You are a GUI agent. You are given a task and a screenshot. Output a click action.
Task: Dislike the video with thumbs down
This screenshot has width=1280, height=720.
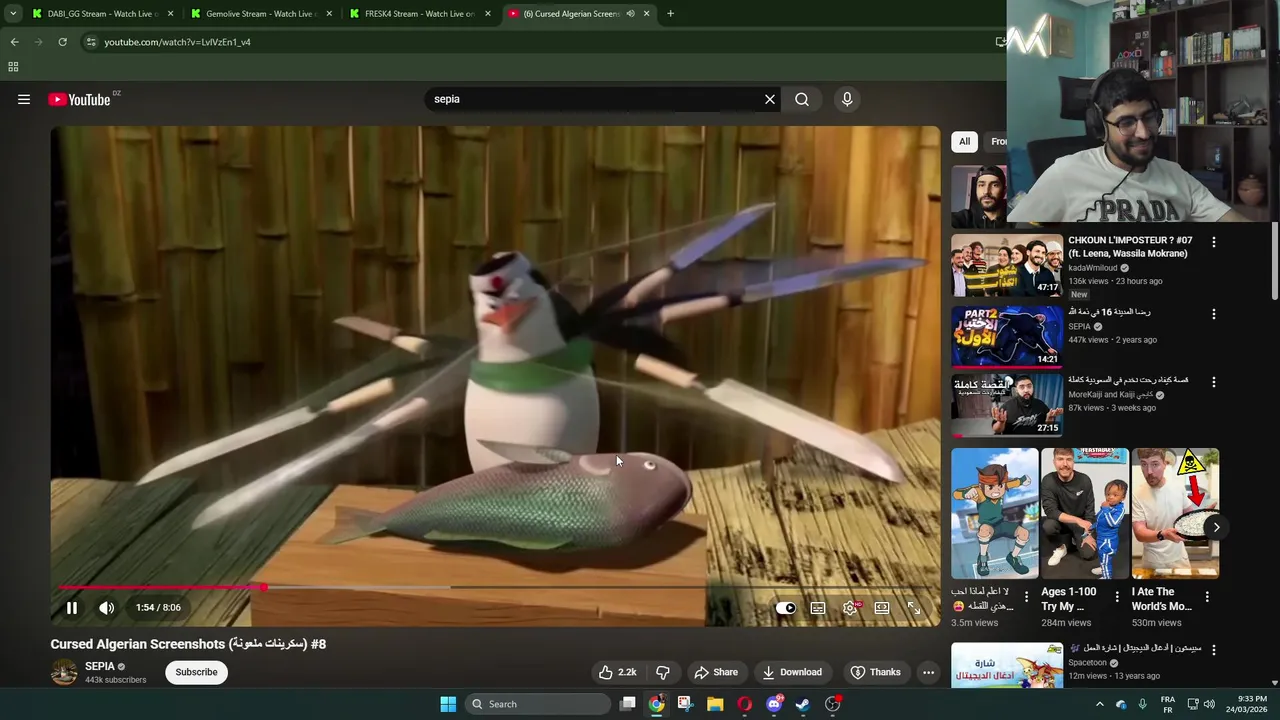[x=662, y=672]
